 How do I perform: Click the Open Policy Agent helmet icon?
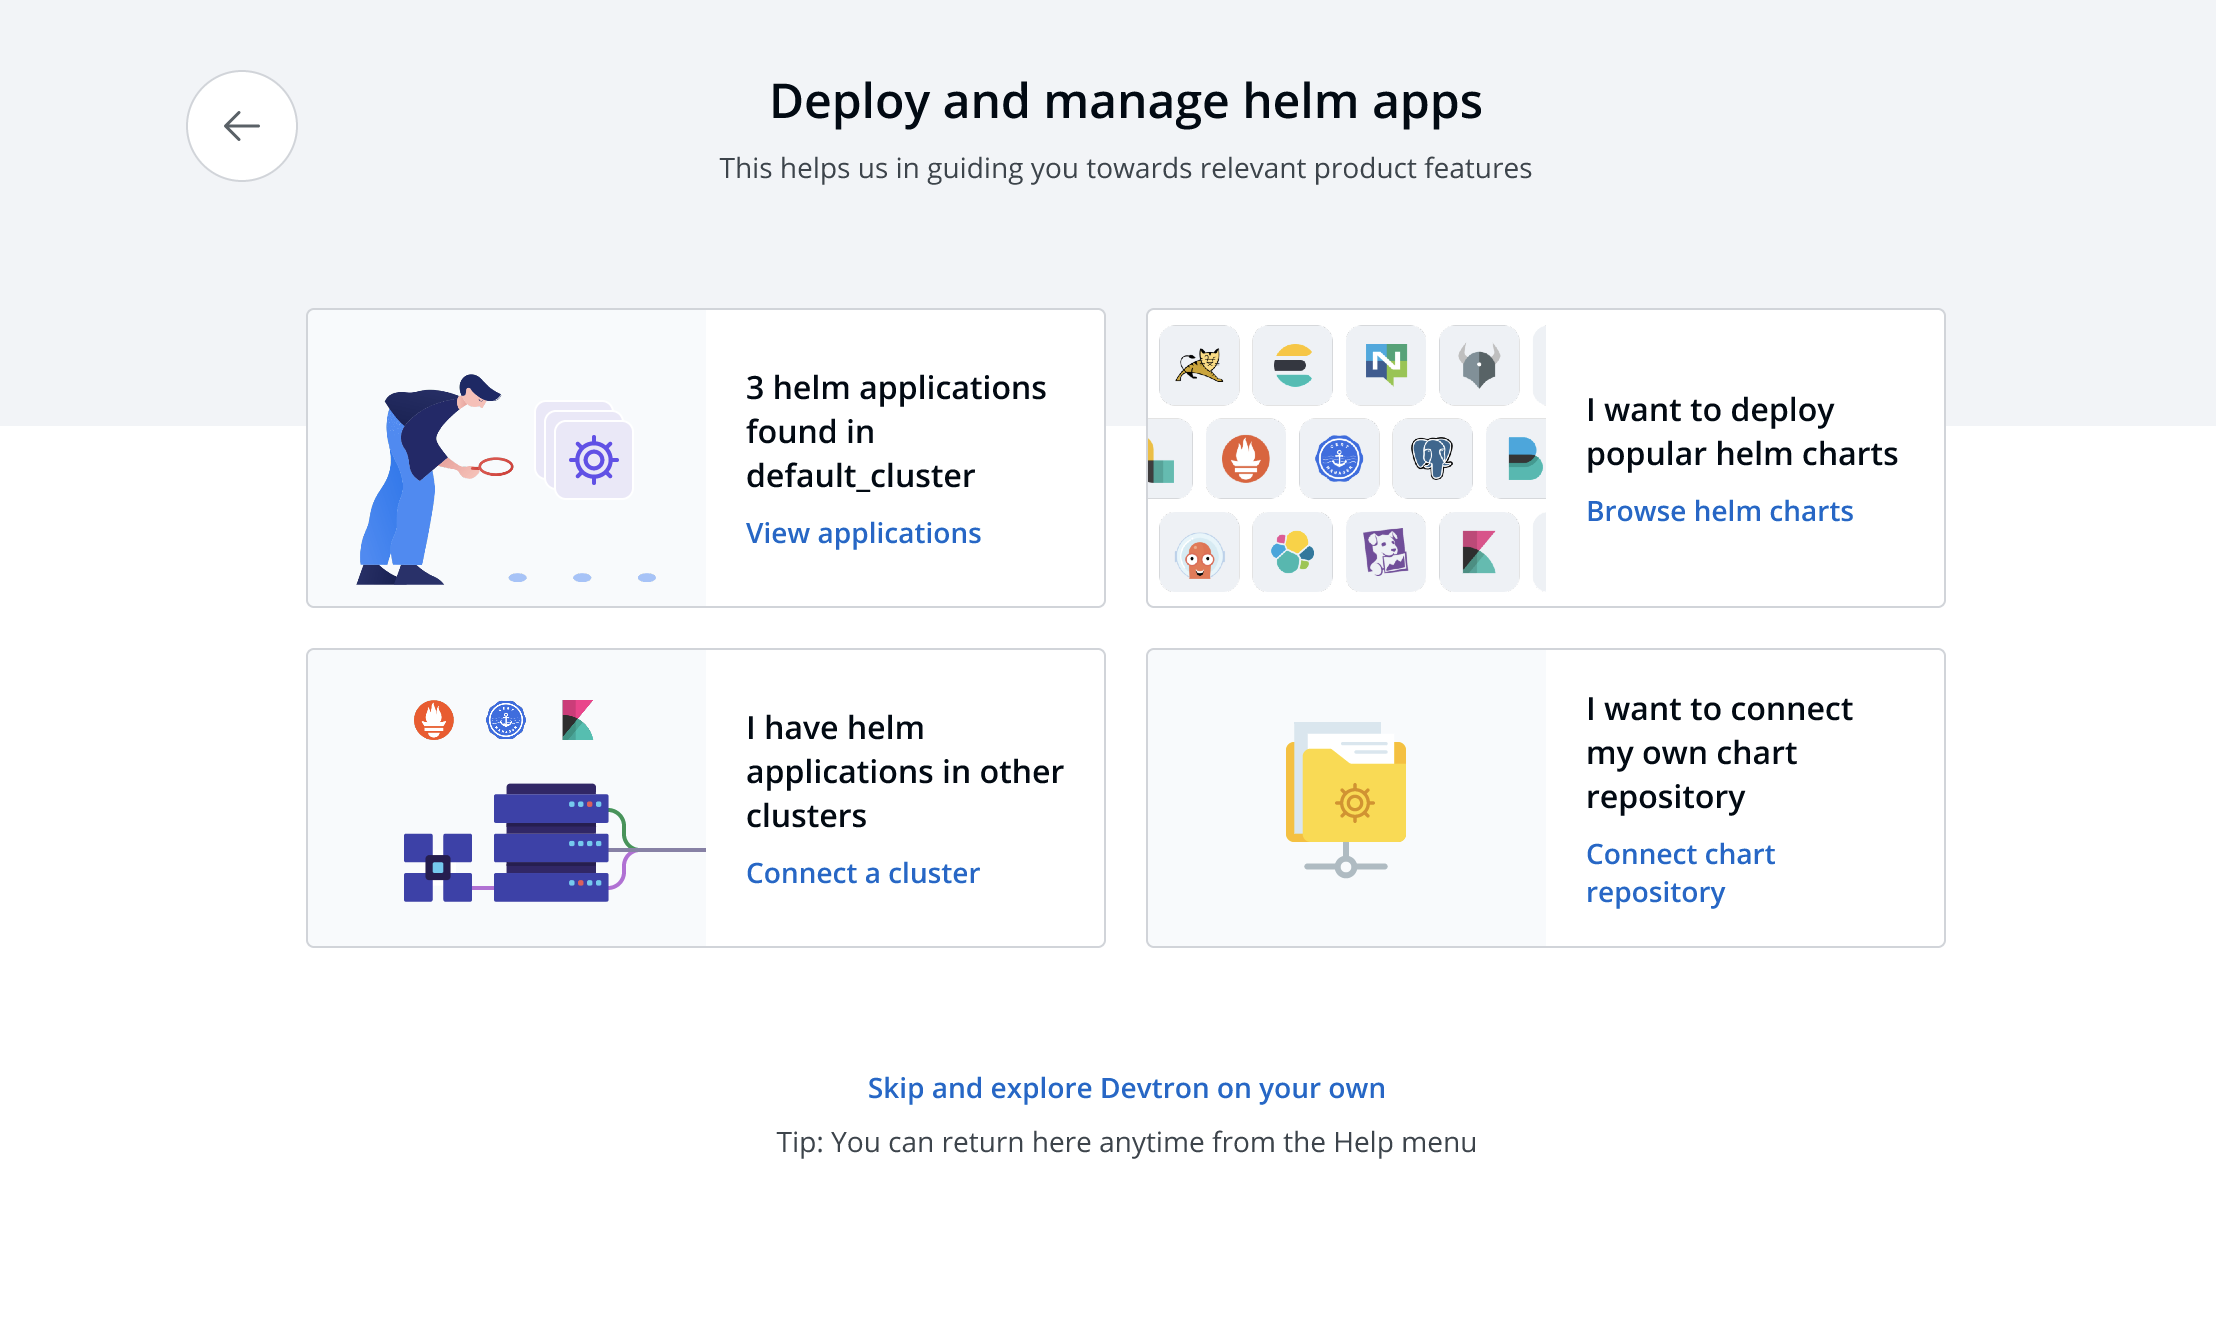pos(1478,366)
